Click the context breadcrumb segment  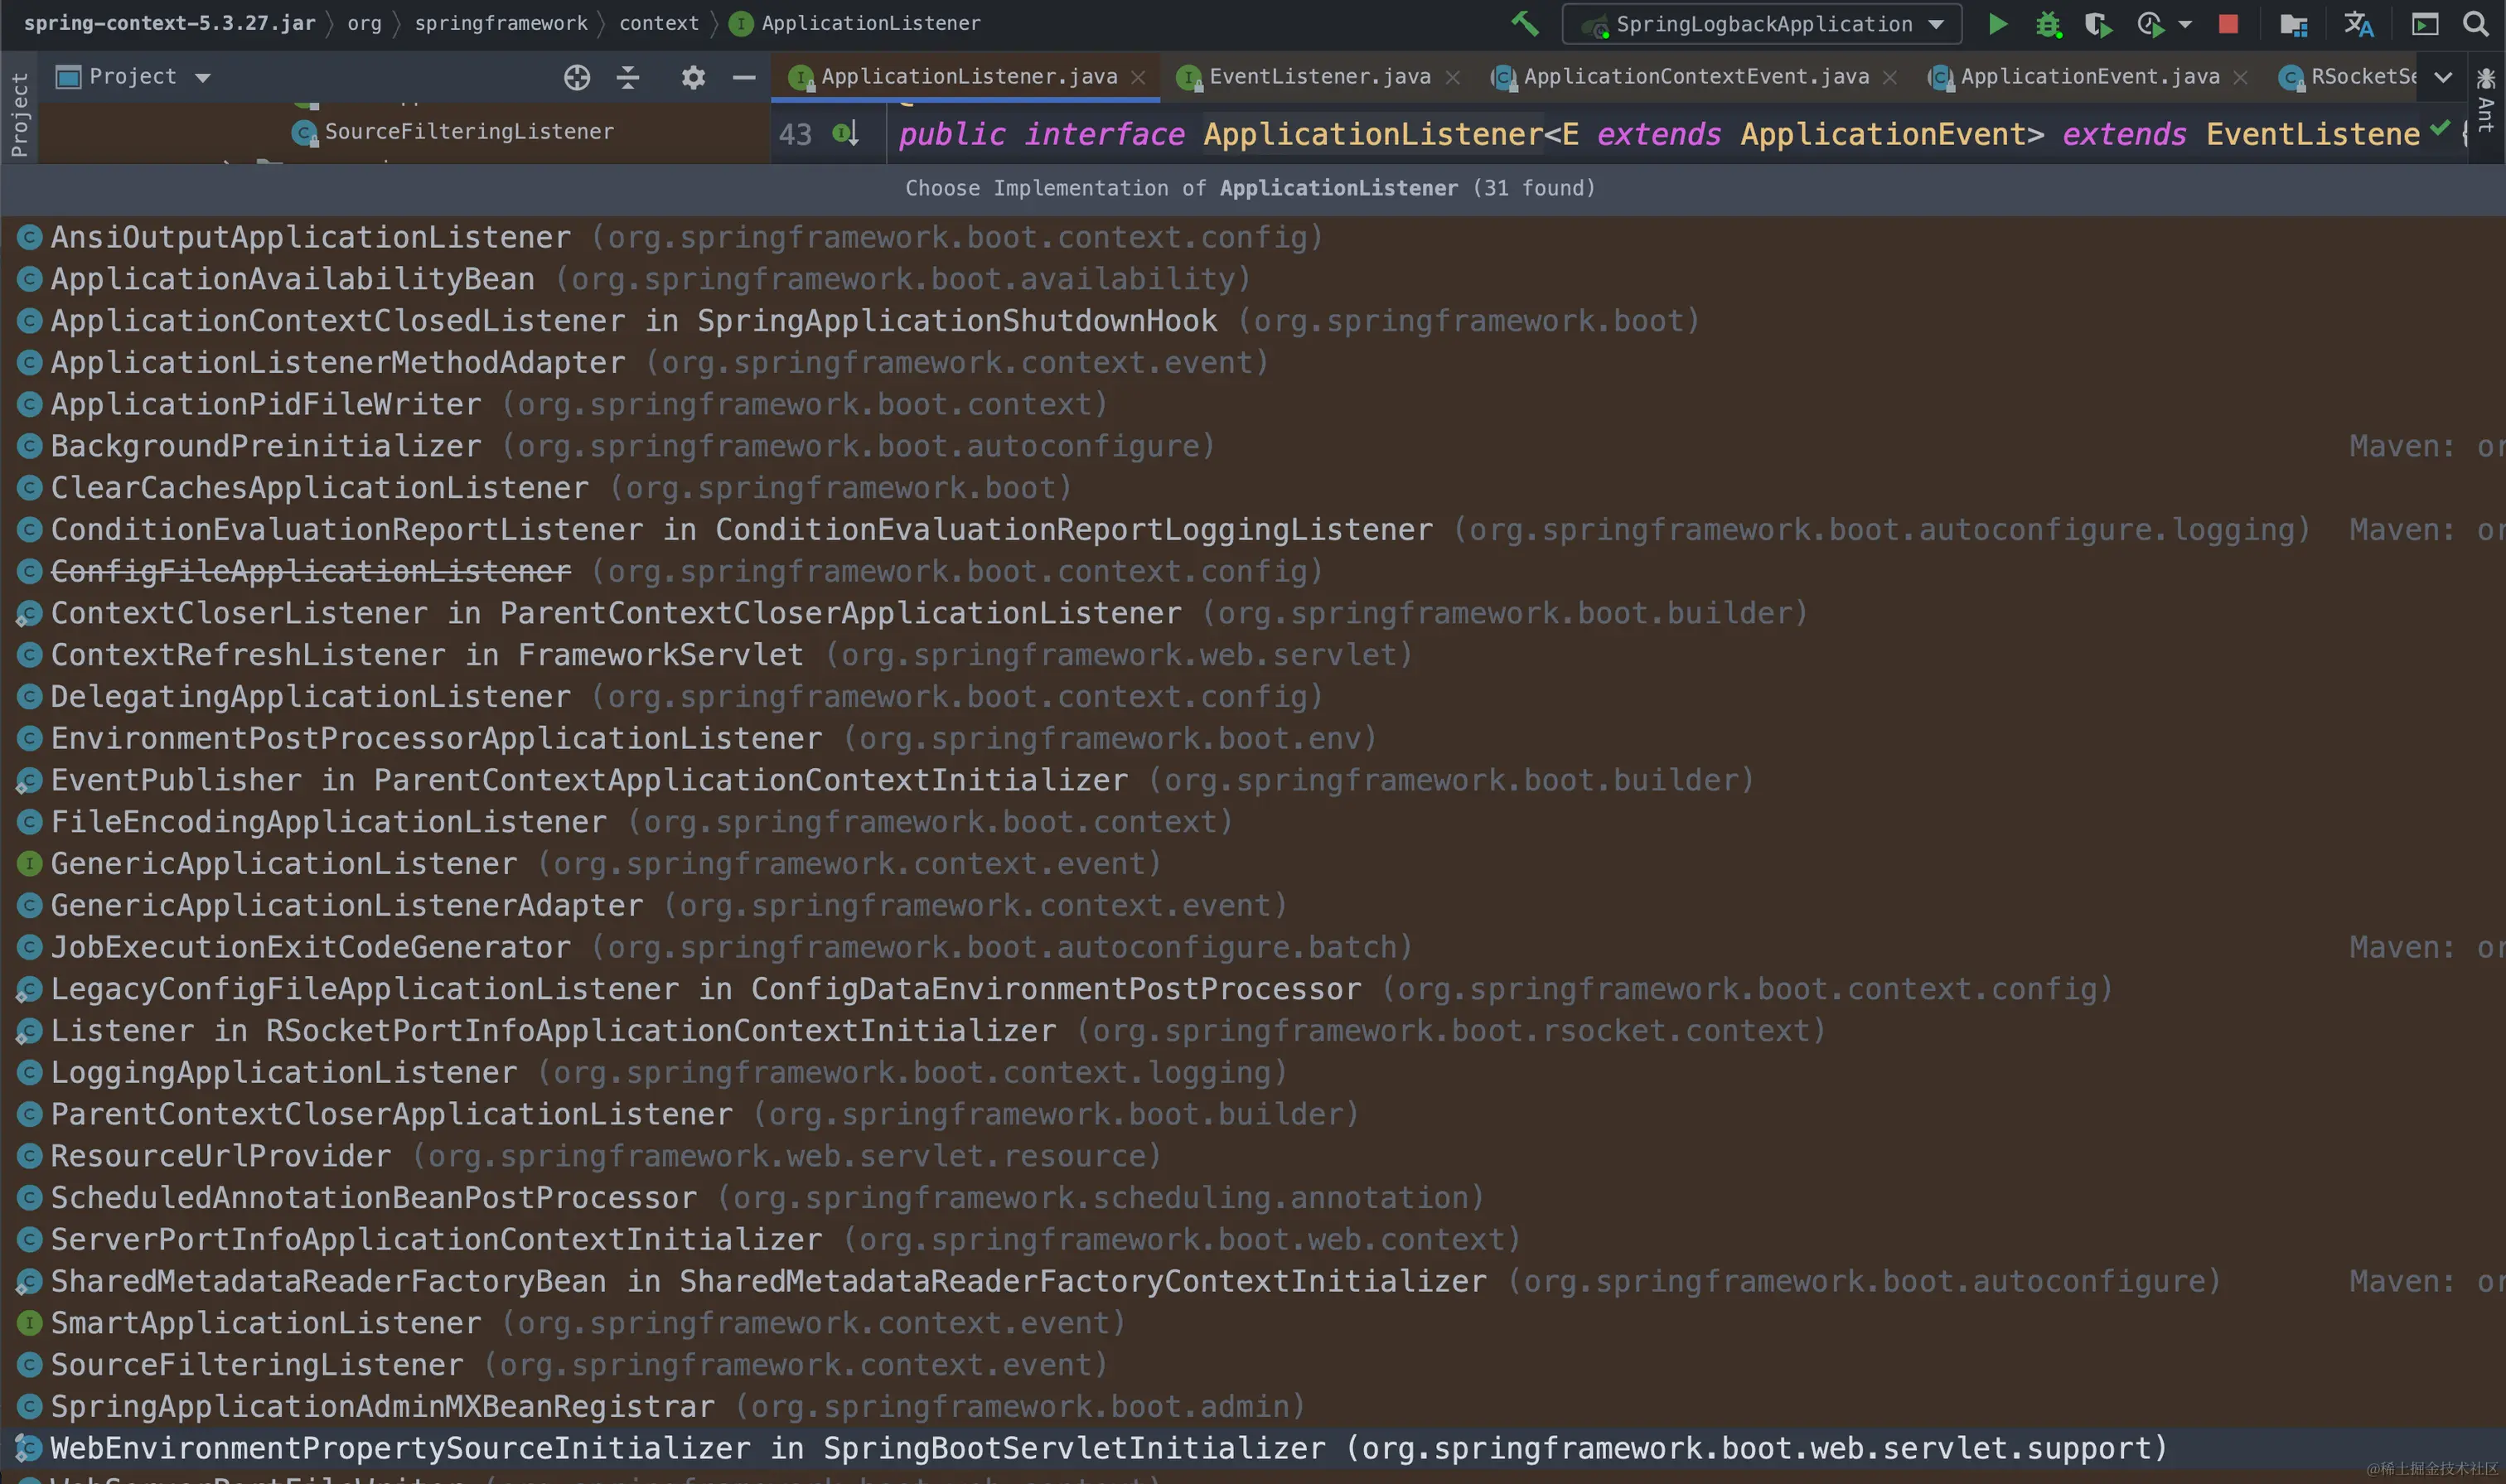(659, 23)
